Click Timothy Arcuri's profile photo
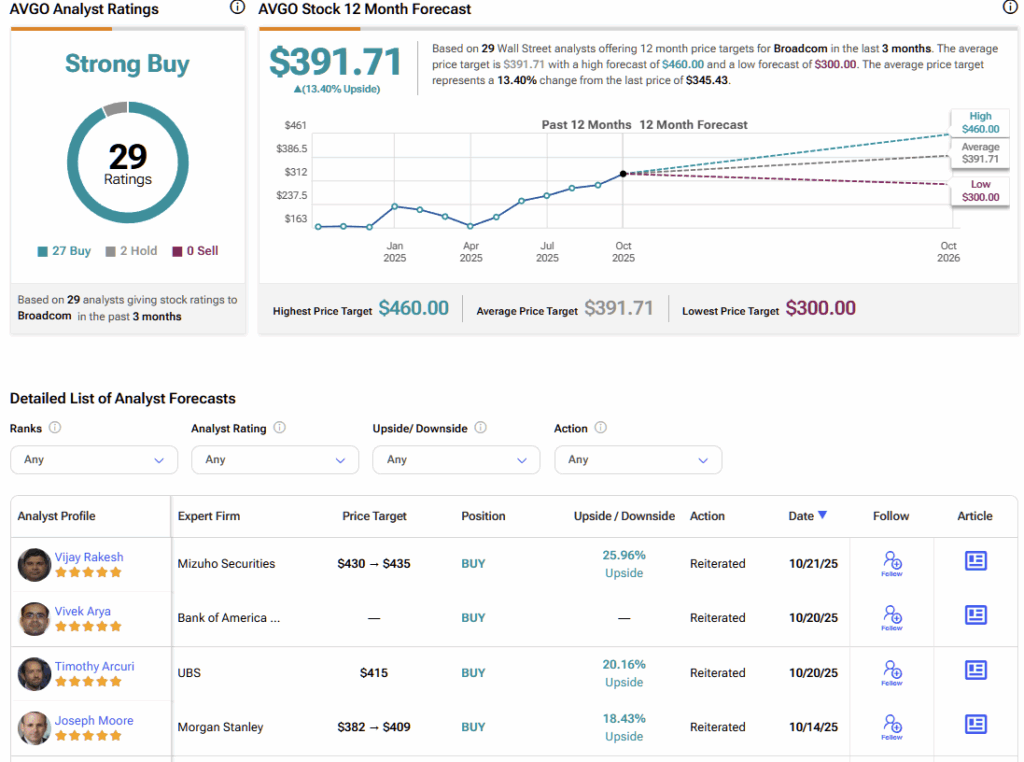1024x762 pixels. [x=34, y=673]
